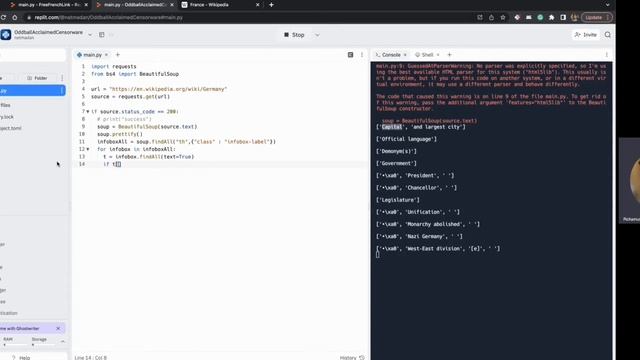Image resolution: width=640 pixels, height=360 pixels.
Task: Click the replit.com address bar
Action: tap(253, 18)
